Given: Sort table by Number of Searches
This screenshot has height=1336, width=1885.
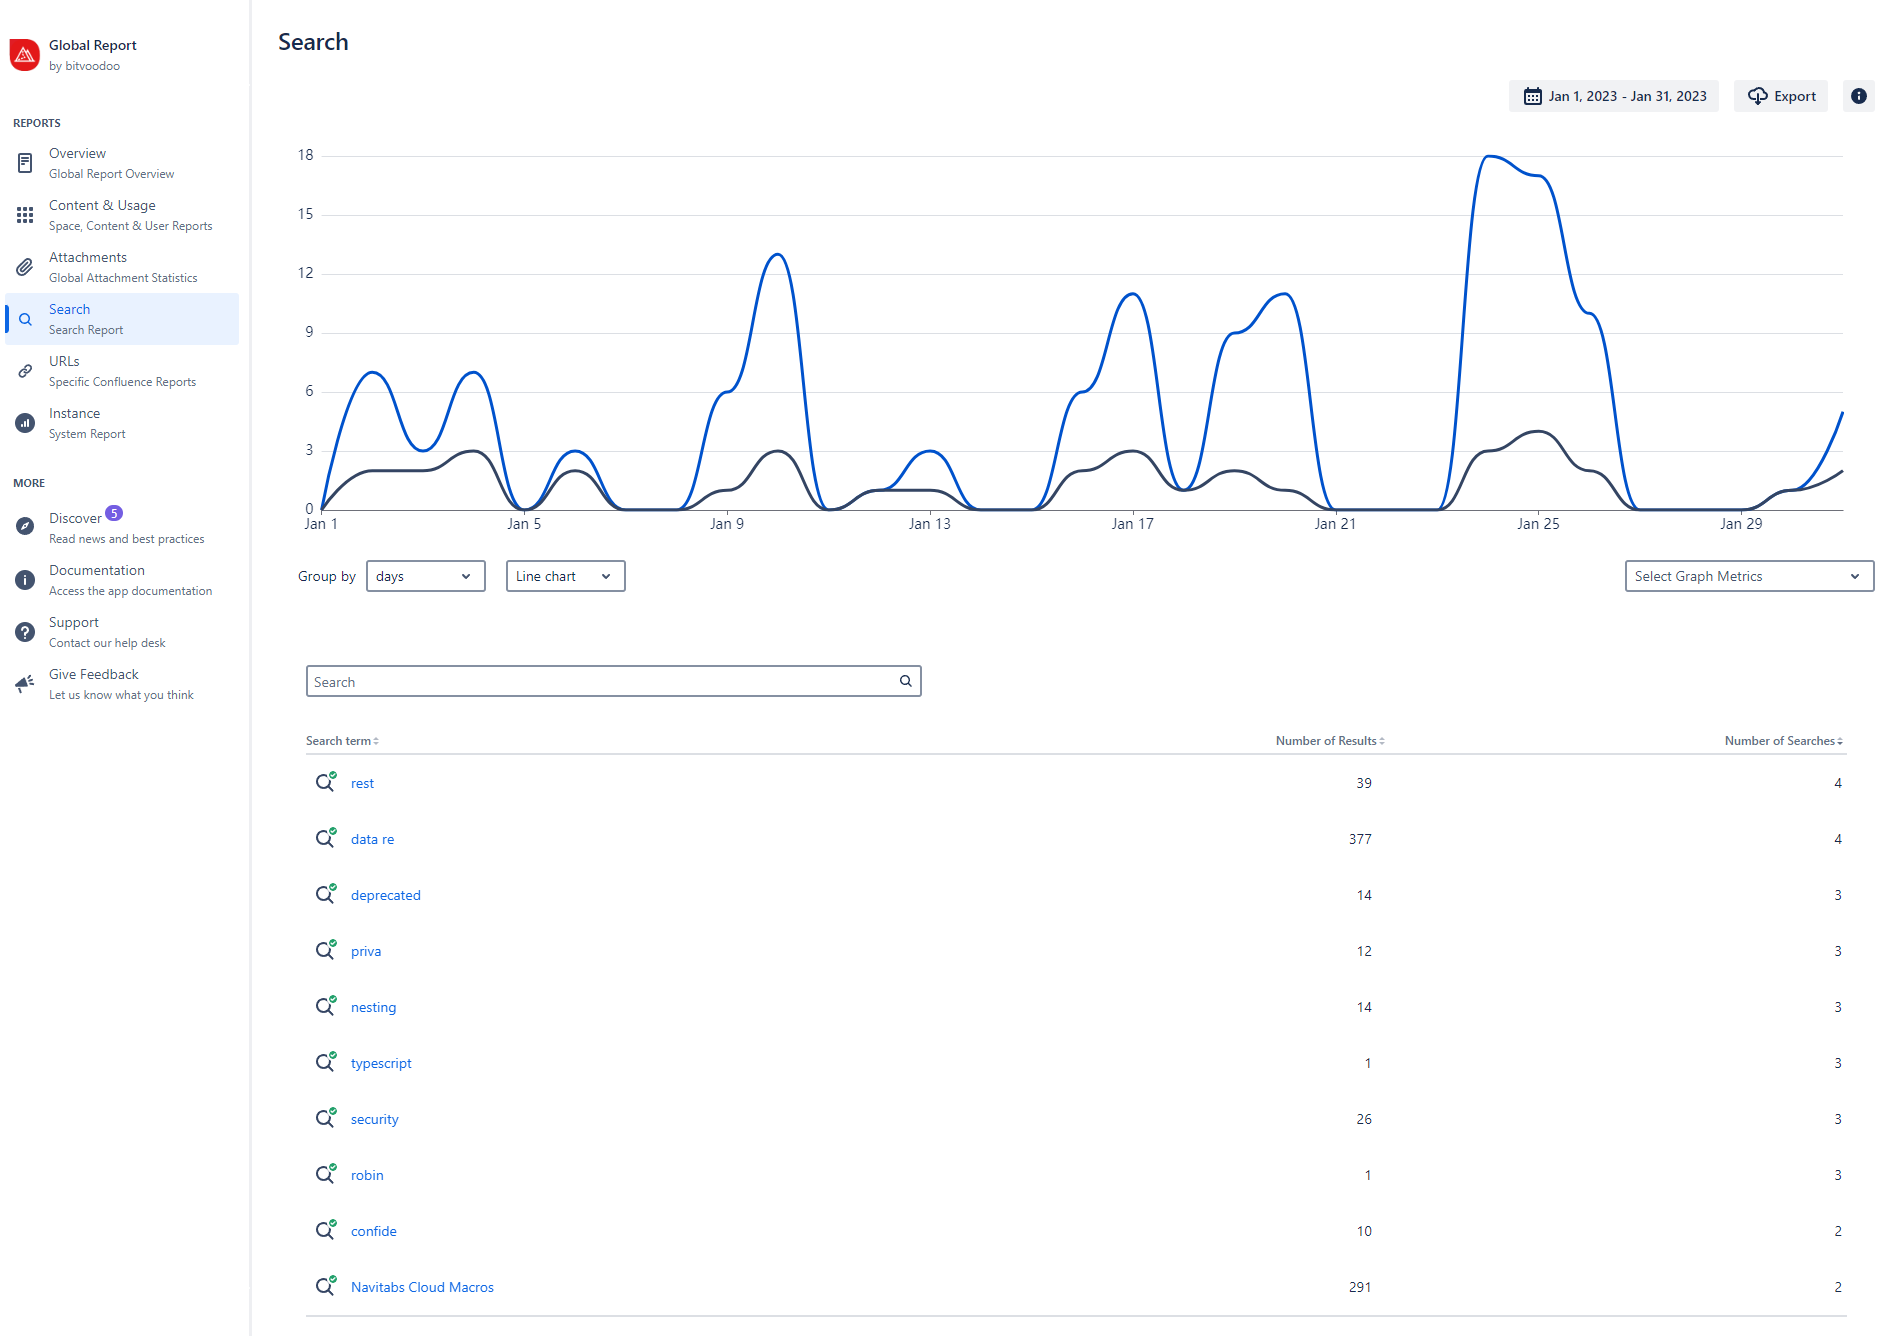Looking at the screenshot, I should 1783,741.
